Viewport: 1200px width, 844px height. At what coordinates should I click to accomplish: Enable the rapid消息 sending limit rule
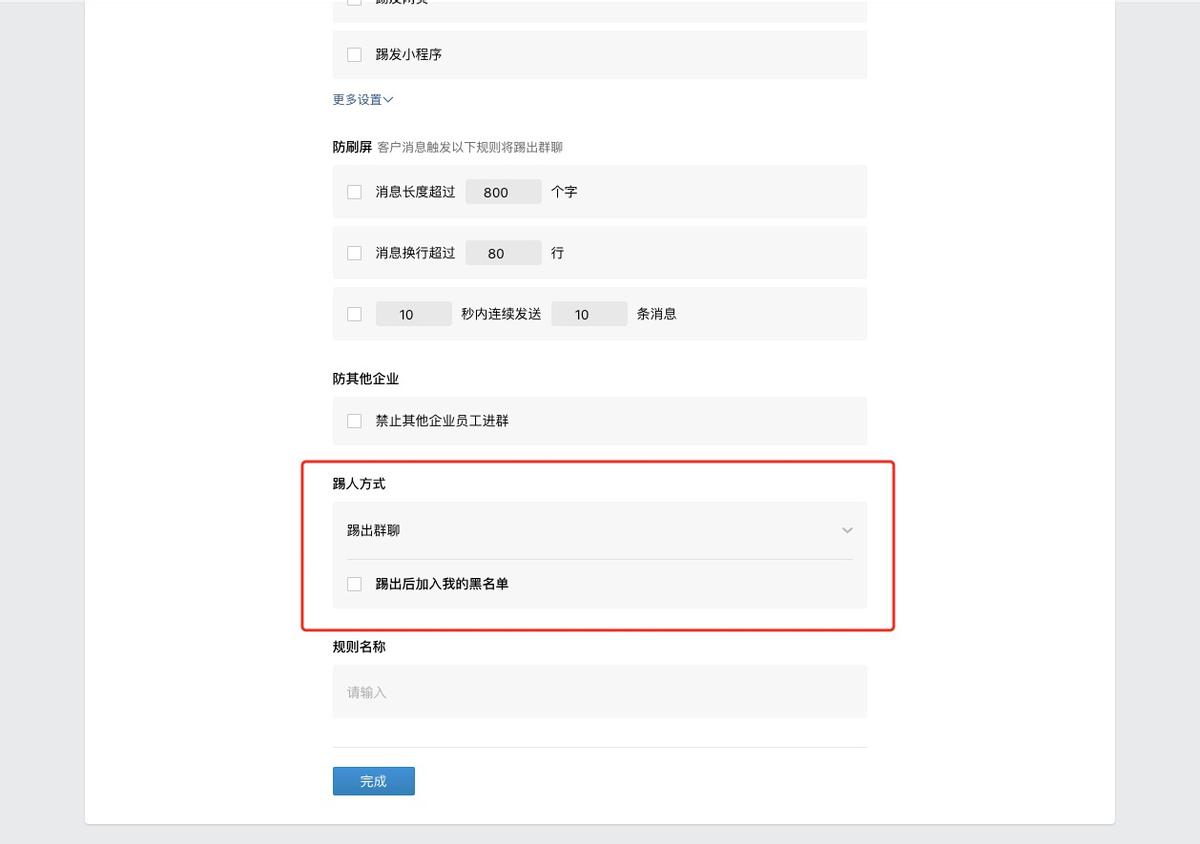(354, 313)
